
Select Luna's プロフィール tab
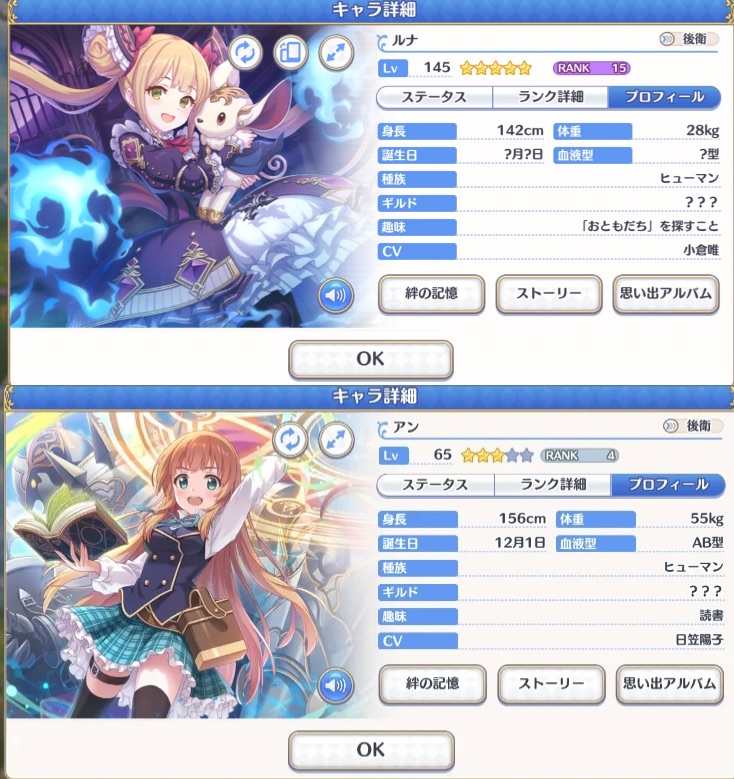664,97
